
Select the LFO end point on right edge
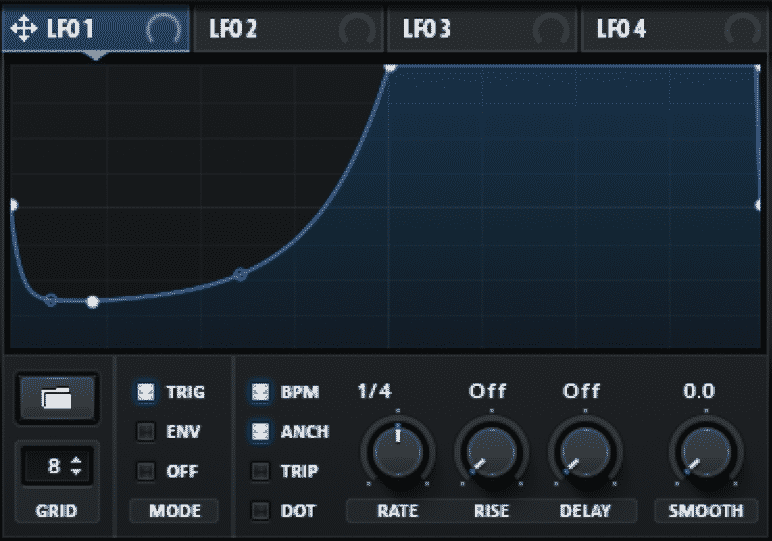pos(758,205)
